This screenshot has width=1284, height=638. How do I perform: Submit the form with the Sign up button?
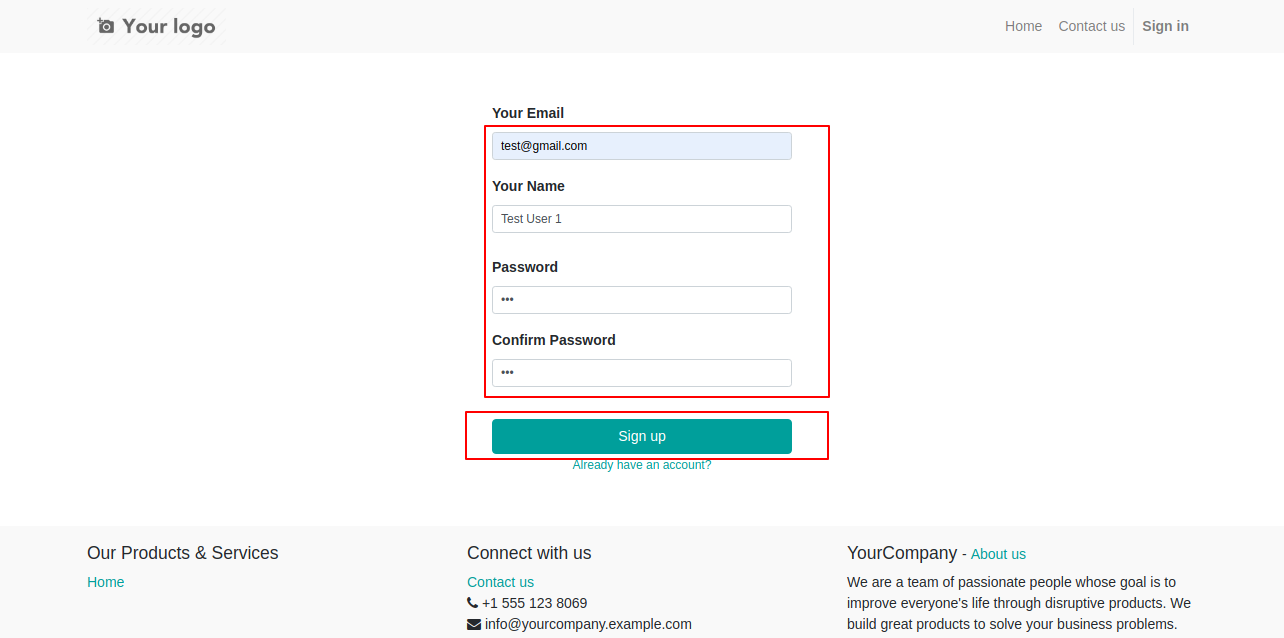[642, 436]
